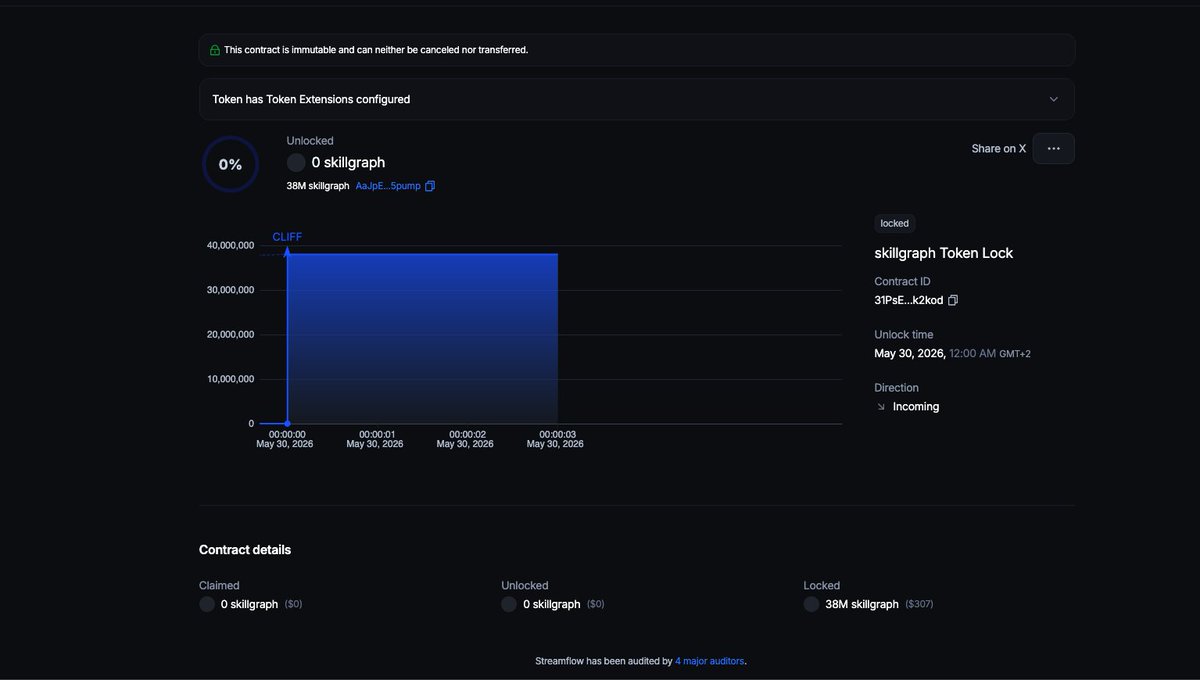Open the three-dot more options menu
The image size is (1200, 680).
coord(1053,148)
